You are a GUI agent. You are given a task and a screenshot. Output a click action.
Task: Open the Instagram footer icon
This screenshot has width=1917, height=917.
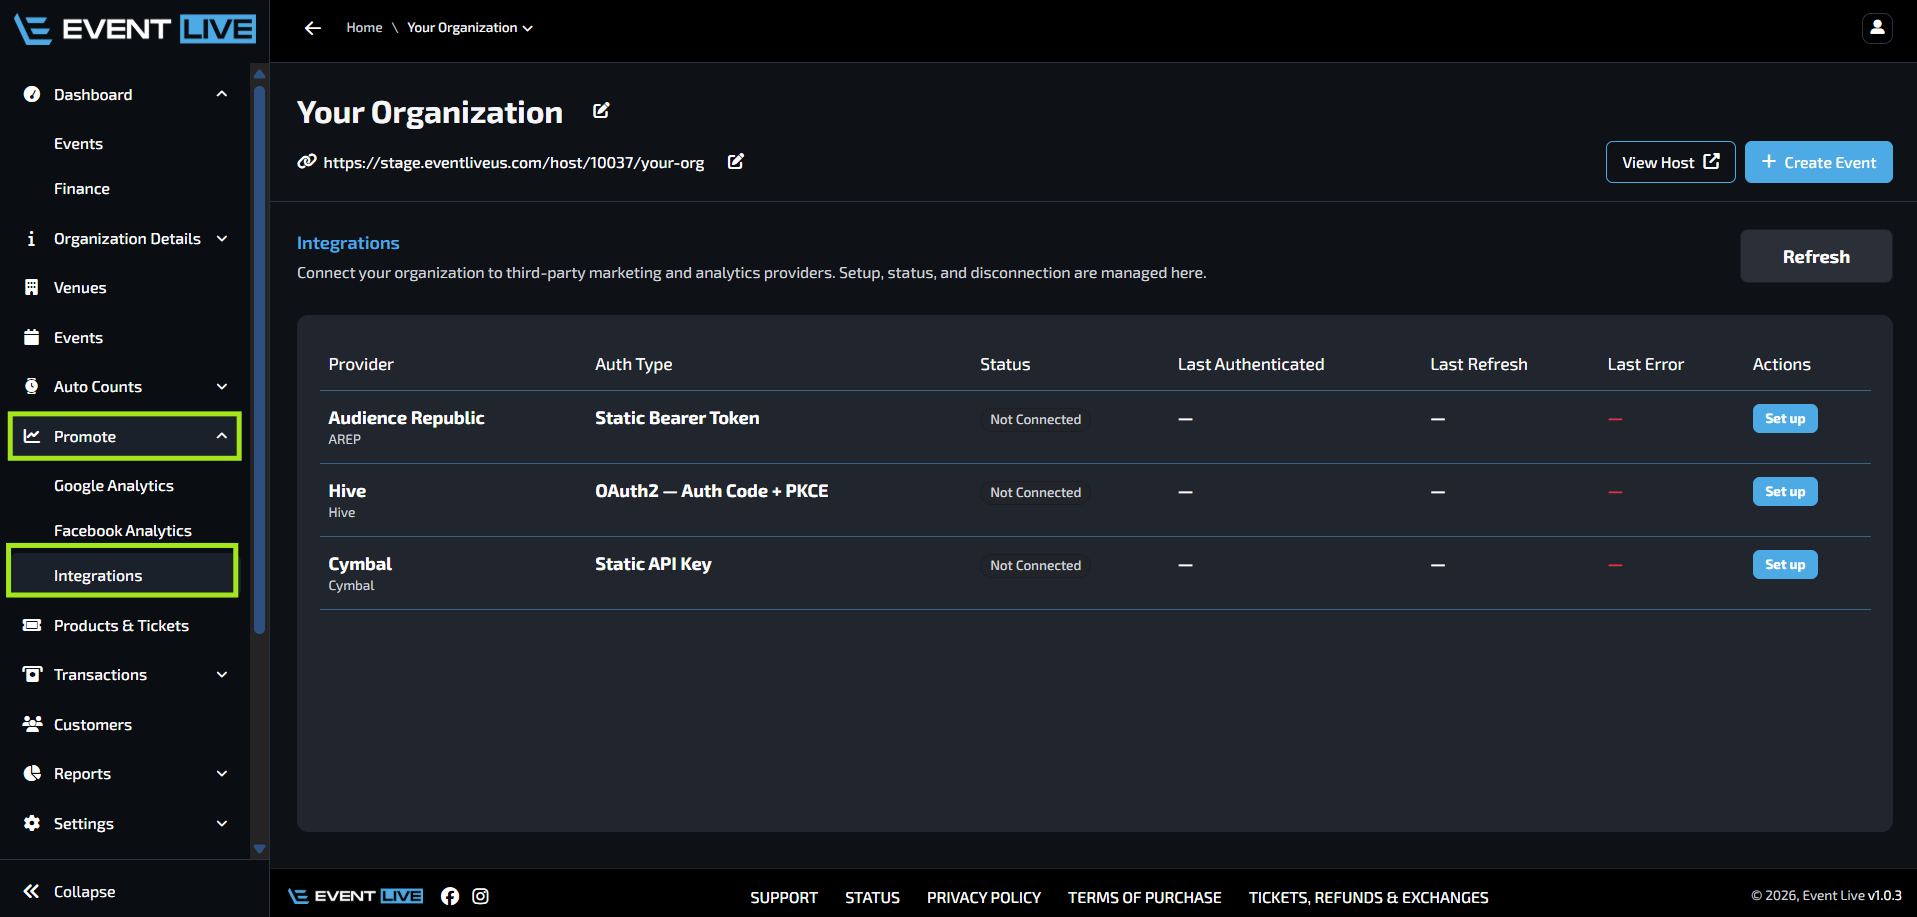[x=480, y=896]
